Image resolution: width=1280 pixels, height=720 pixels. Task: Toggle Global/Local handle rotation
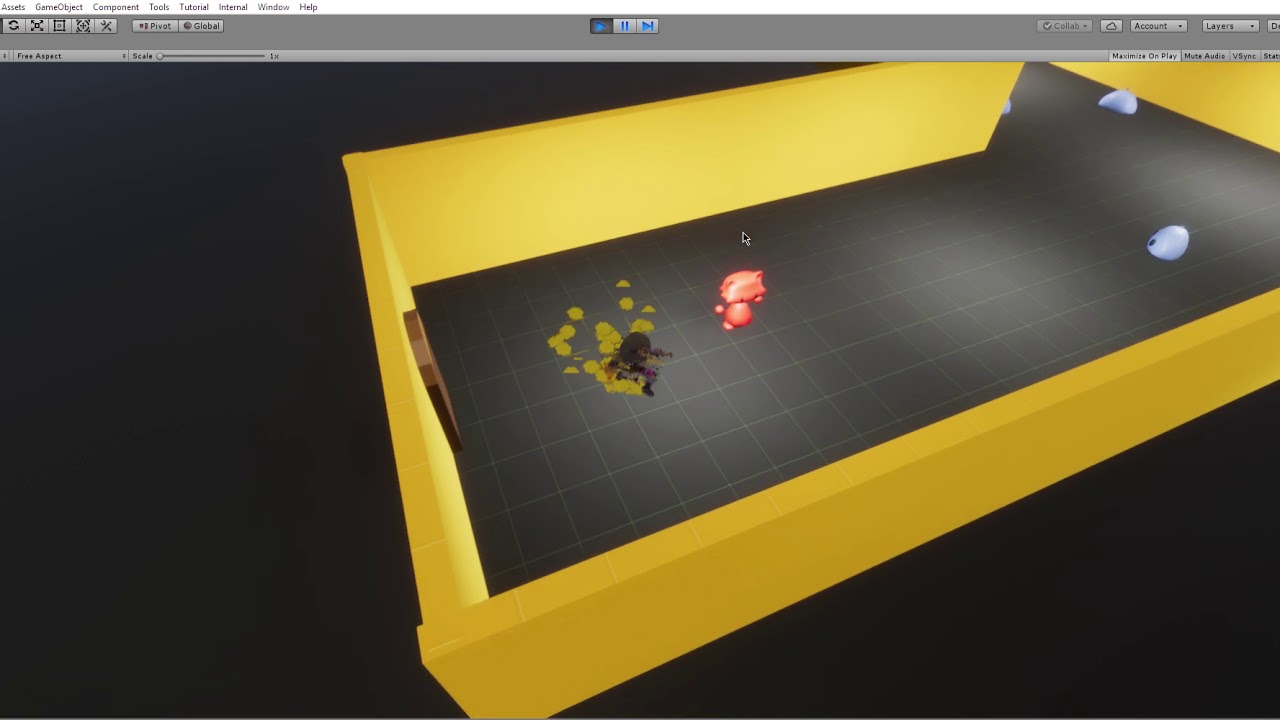201,26
